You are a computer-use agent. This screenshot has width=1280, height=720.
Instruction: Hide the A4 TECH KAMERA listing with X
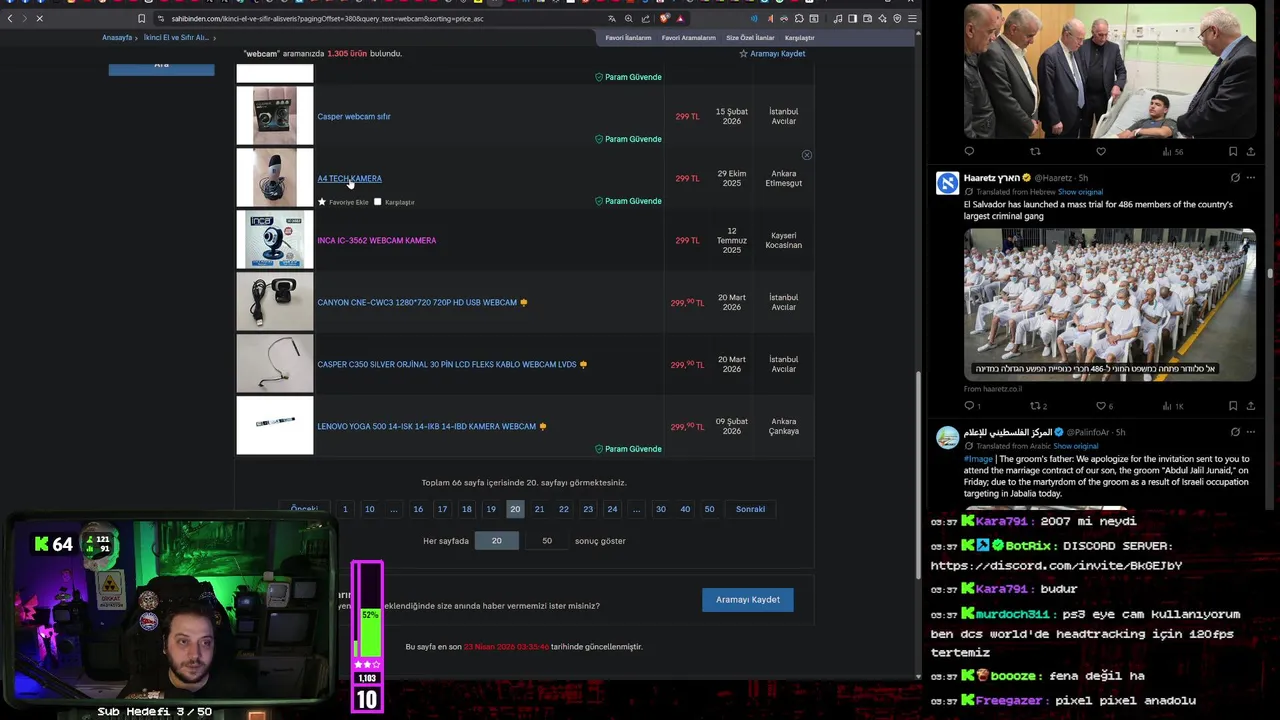[x=807, y=155]
